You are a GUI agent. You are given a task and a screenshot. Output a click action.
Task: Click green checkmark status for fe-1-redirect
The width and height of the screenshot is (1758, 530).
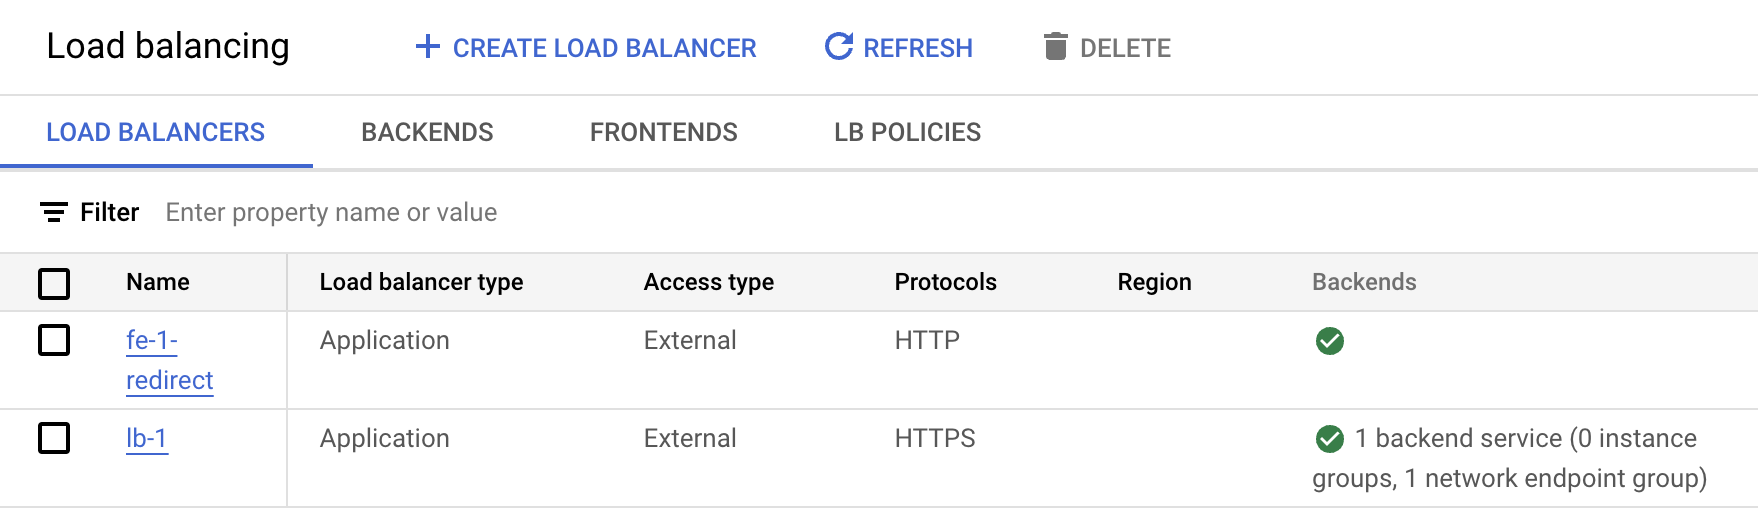coord(1329,341)
